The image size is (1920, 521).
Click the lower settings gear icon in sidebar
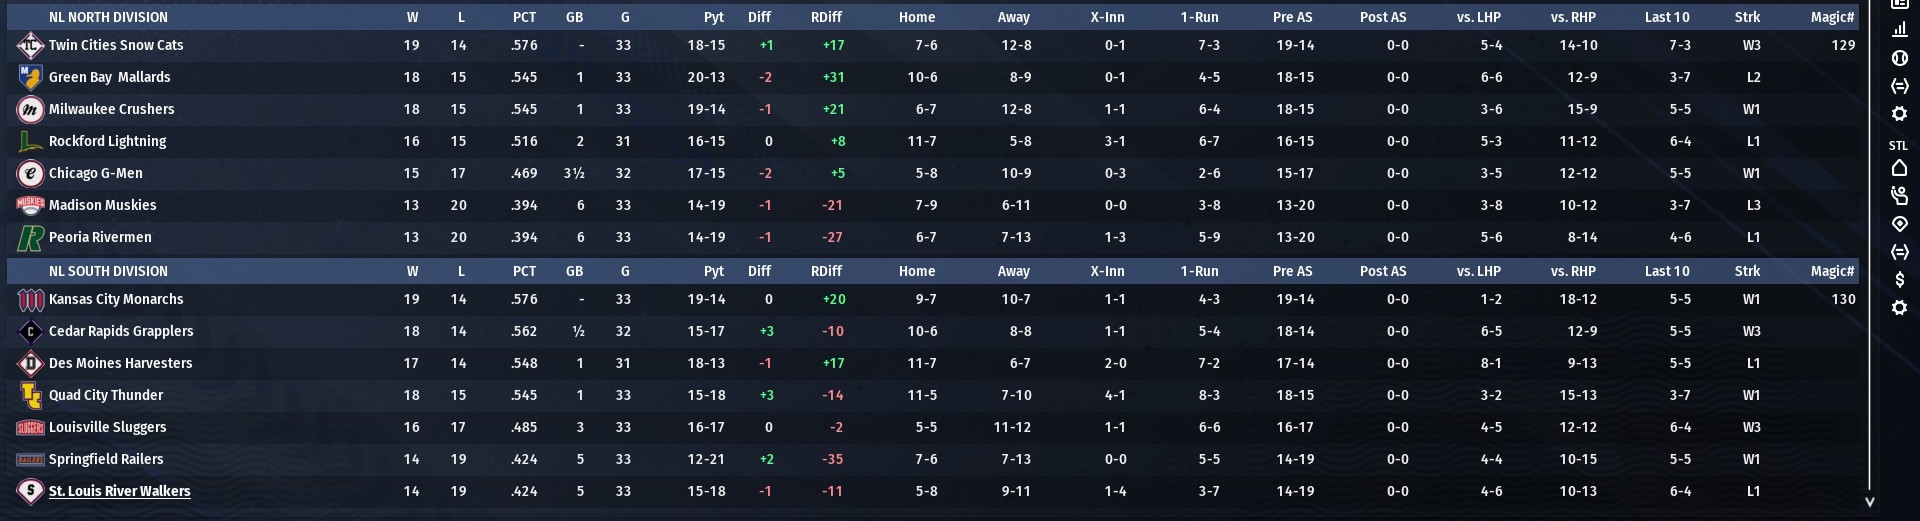click(x=1899, y=308)
